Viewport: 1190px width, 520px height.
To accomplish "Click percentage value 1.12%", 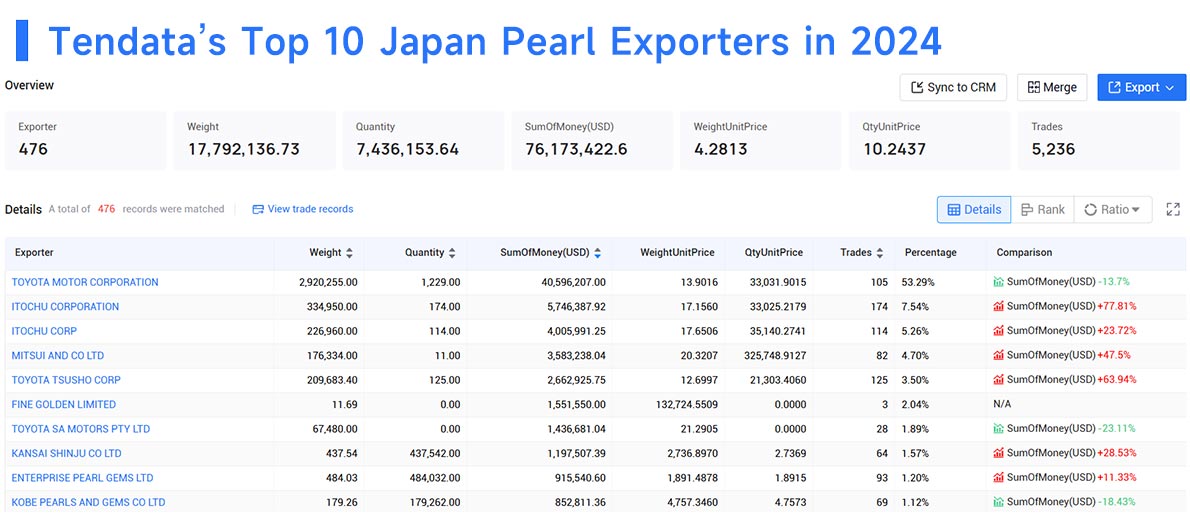I will pyautogui.click(x=915, y=502).
